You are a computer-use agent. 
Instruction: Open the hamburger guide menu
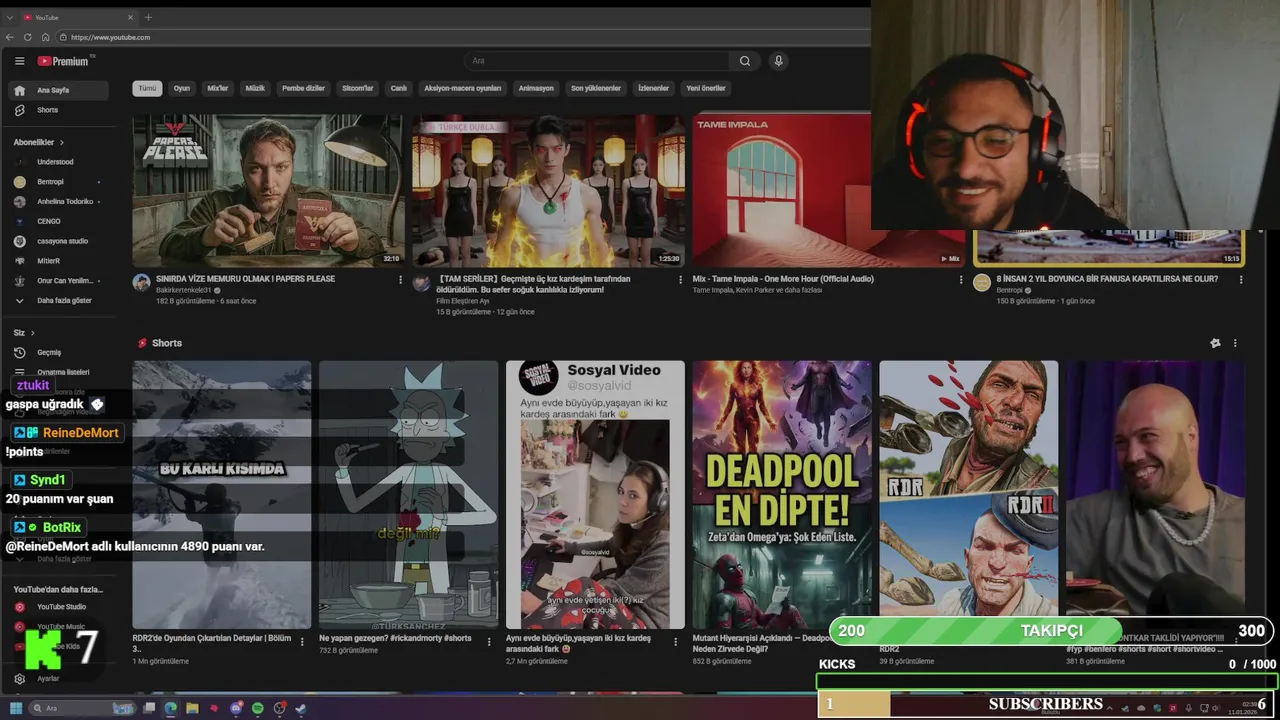click(19, 61)
